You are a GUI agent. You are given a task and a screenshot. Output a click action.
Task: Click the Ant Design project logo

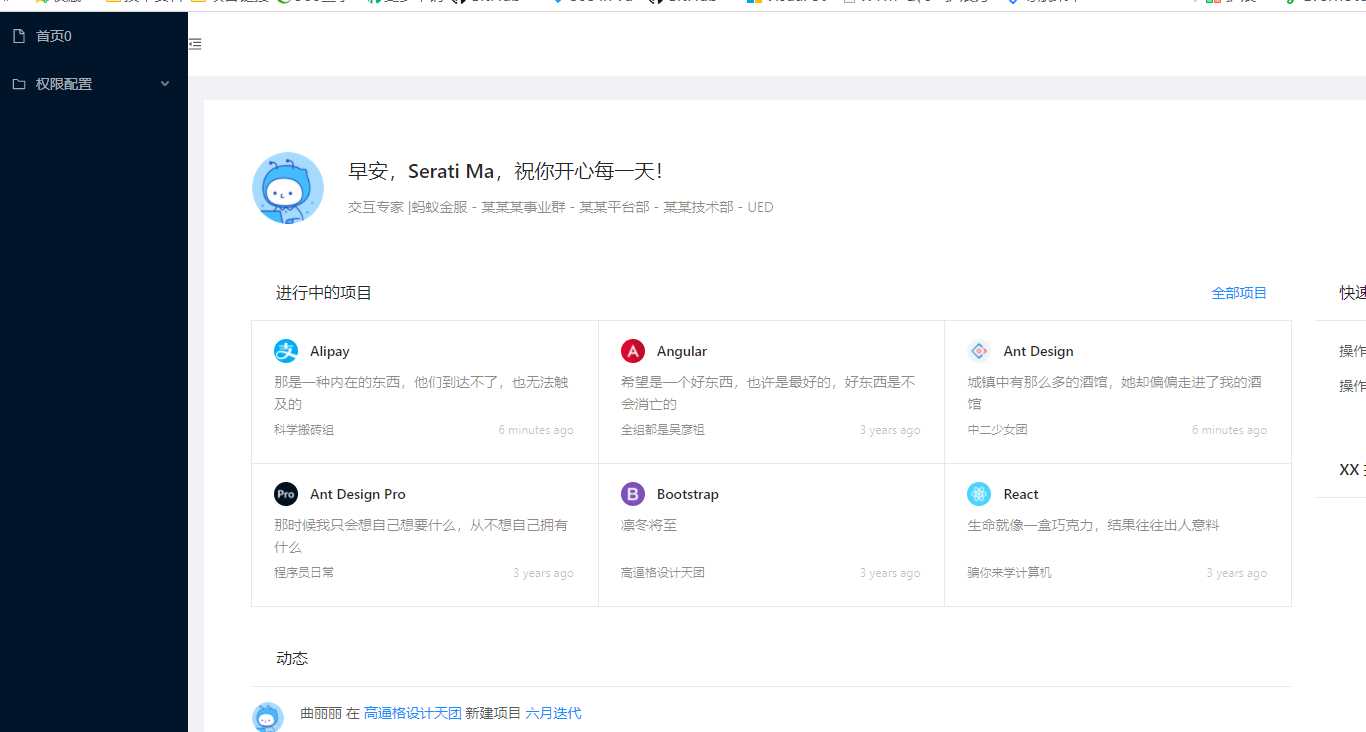coord(979,351)
